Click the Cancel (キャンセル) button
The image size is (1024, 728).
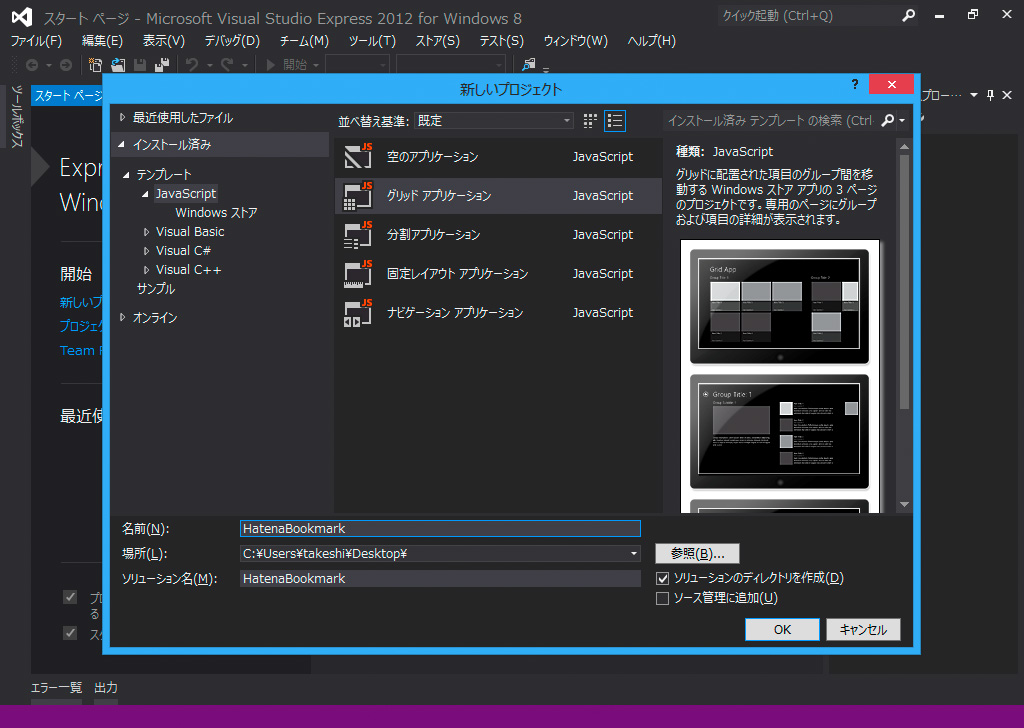(x=863, y=629)
